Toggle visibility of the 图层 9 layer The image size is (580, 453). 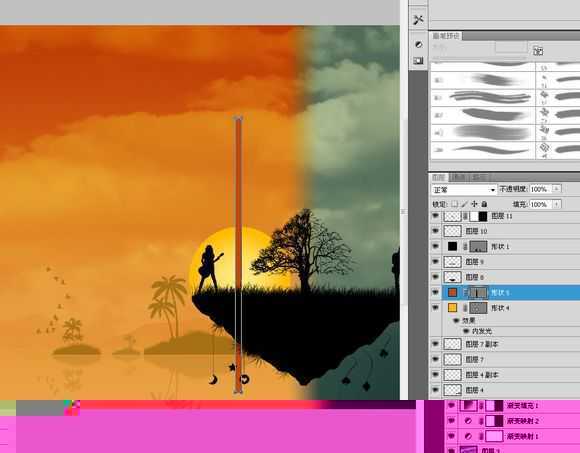(x=436, y=262)
